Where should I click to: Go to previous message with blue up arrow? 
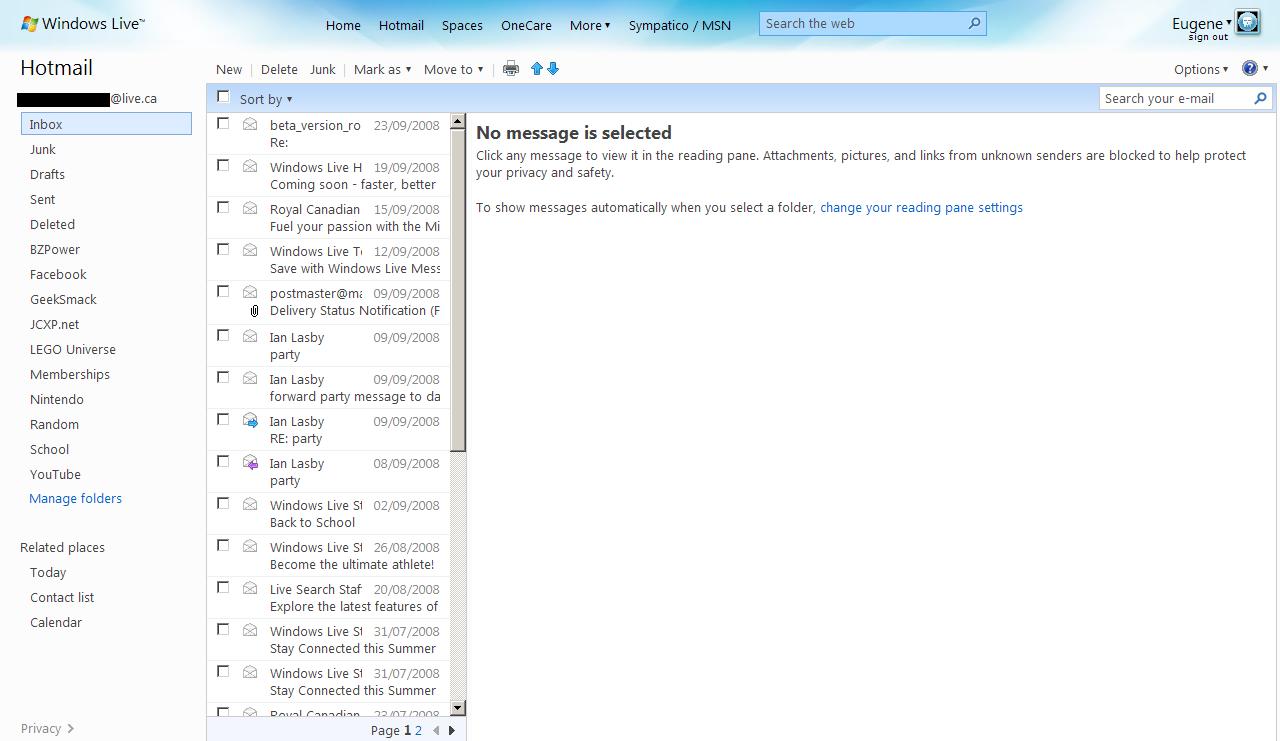(537, 69)
